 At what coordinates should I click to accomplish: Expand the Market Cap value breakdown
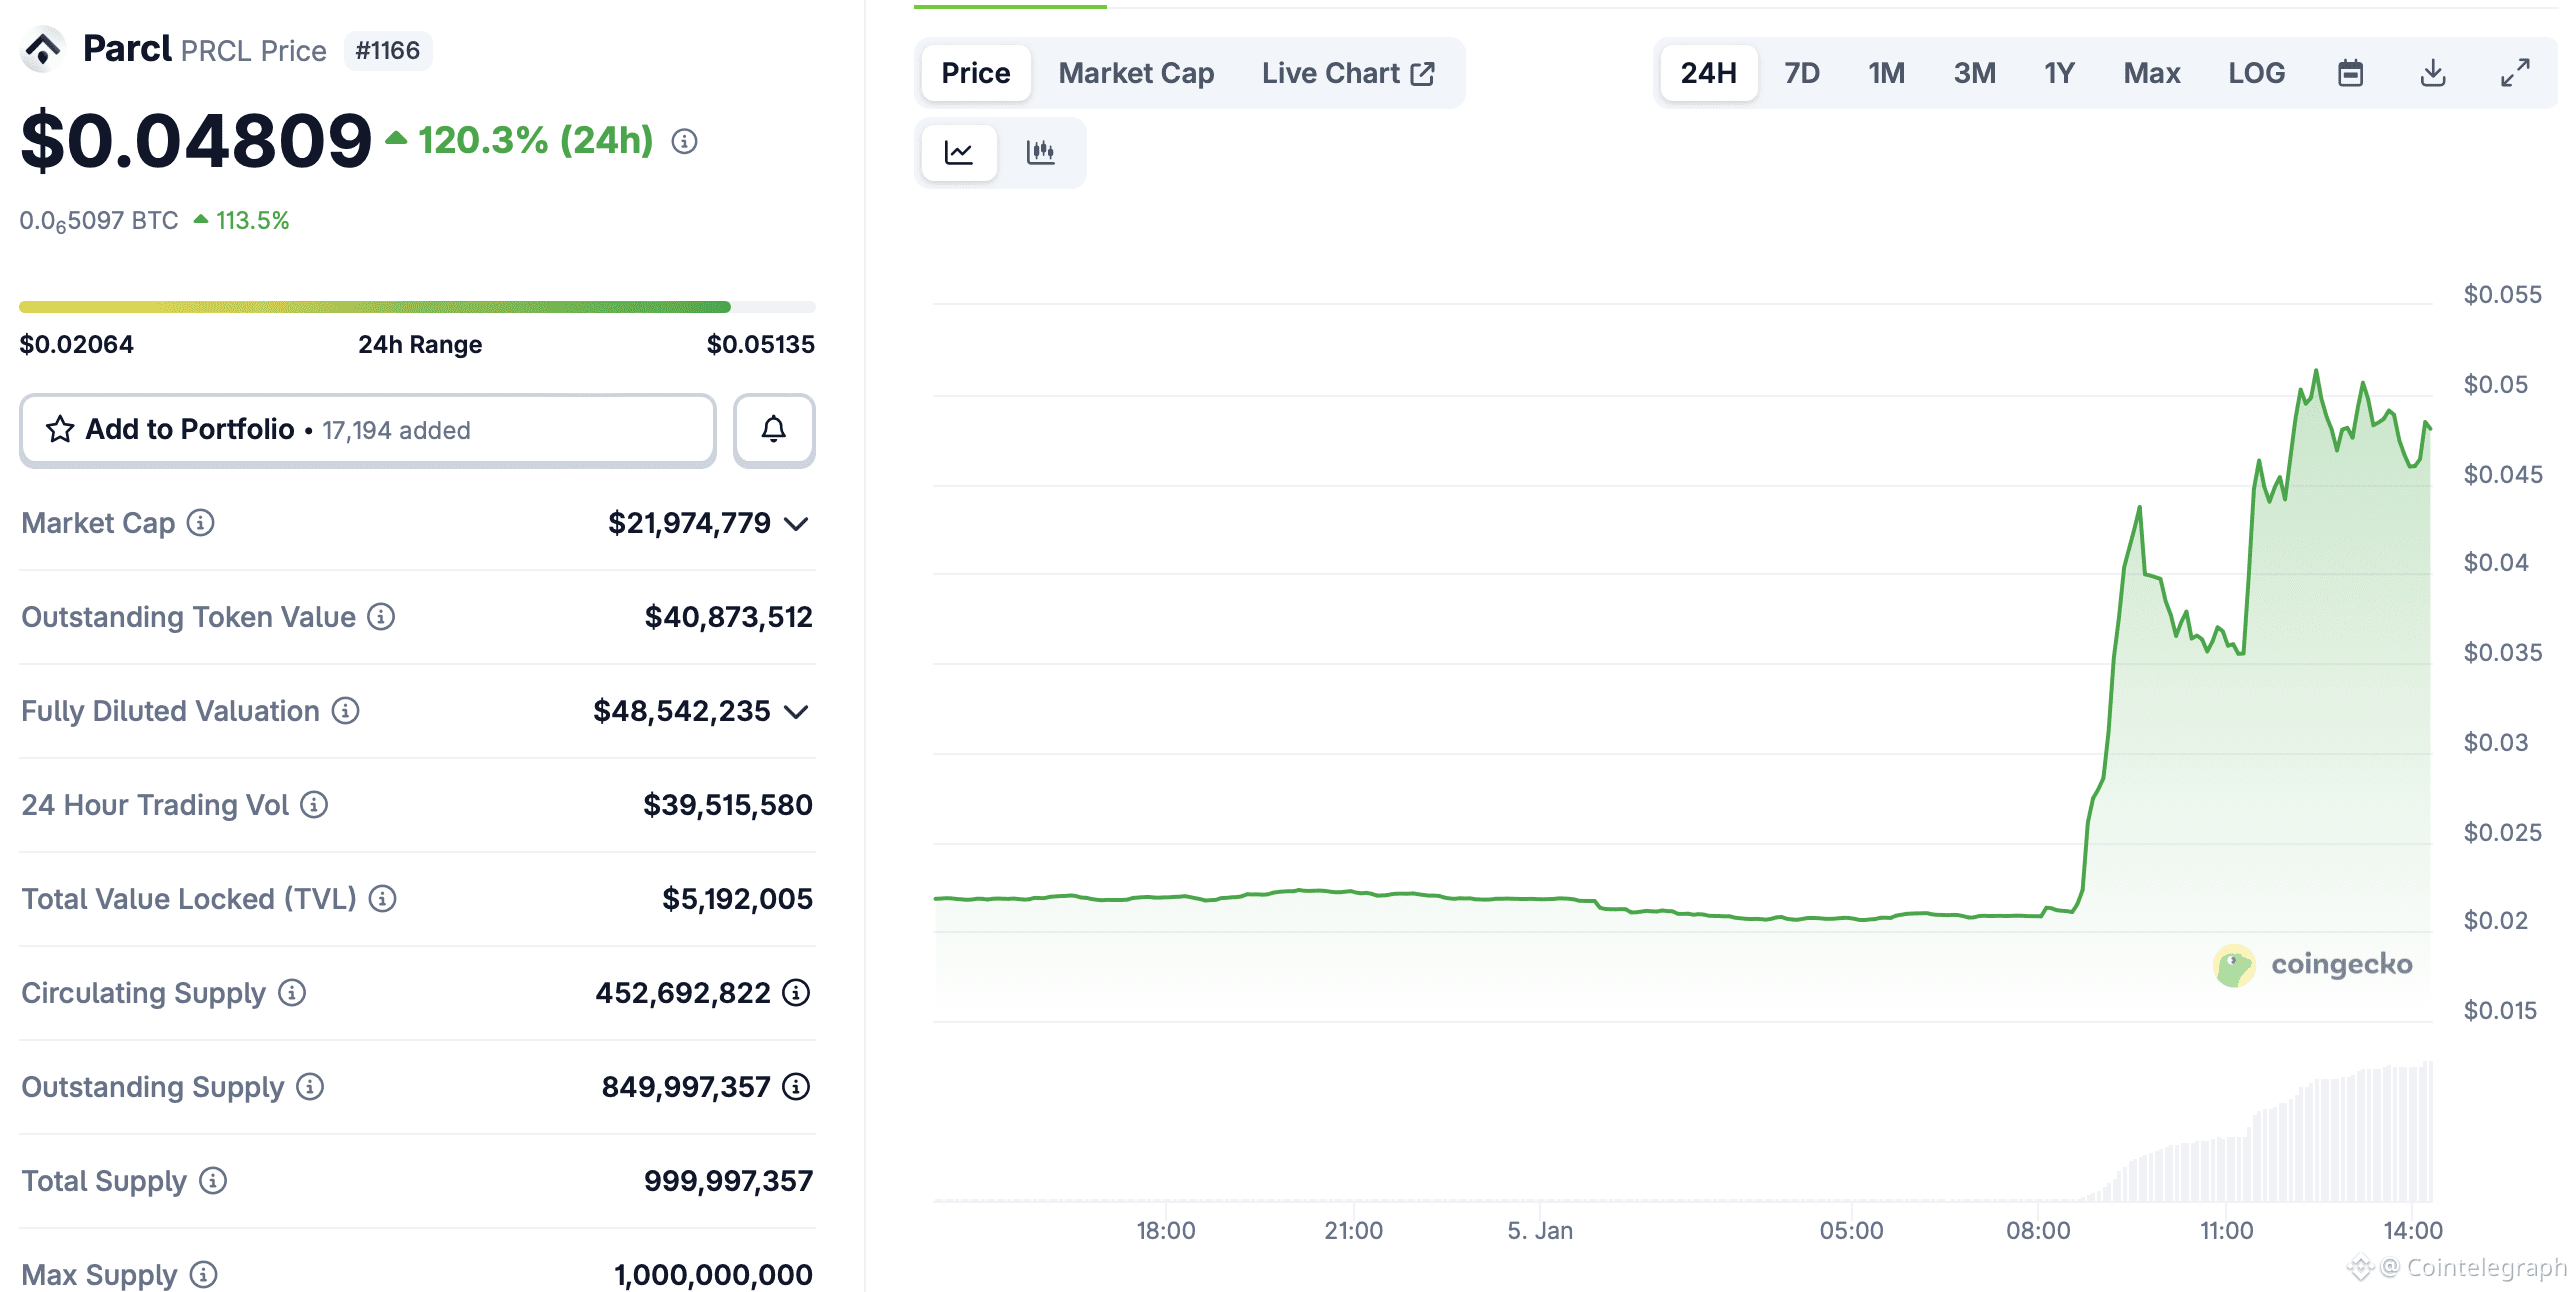(x=795, y=522)
